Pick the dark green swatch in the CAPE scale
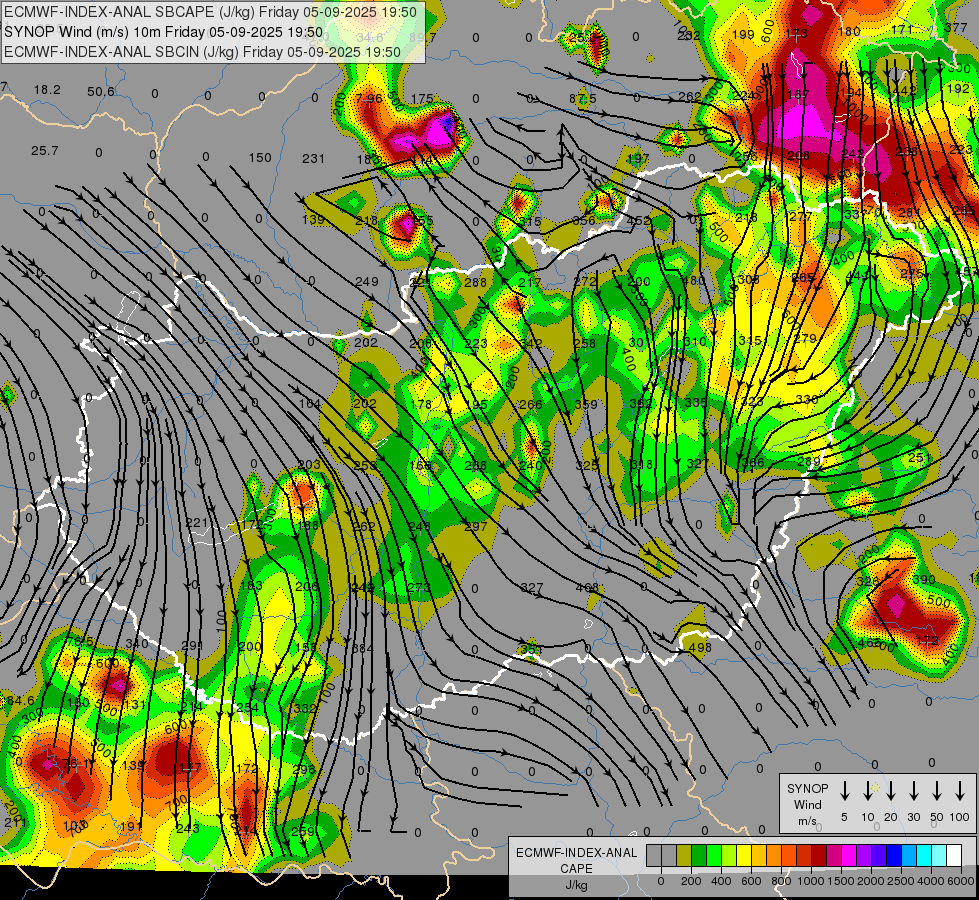Screen dimensions: 979x900 tap(699, 856)
